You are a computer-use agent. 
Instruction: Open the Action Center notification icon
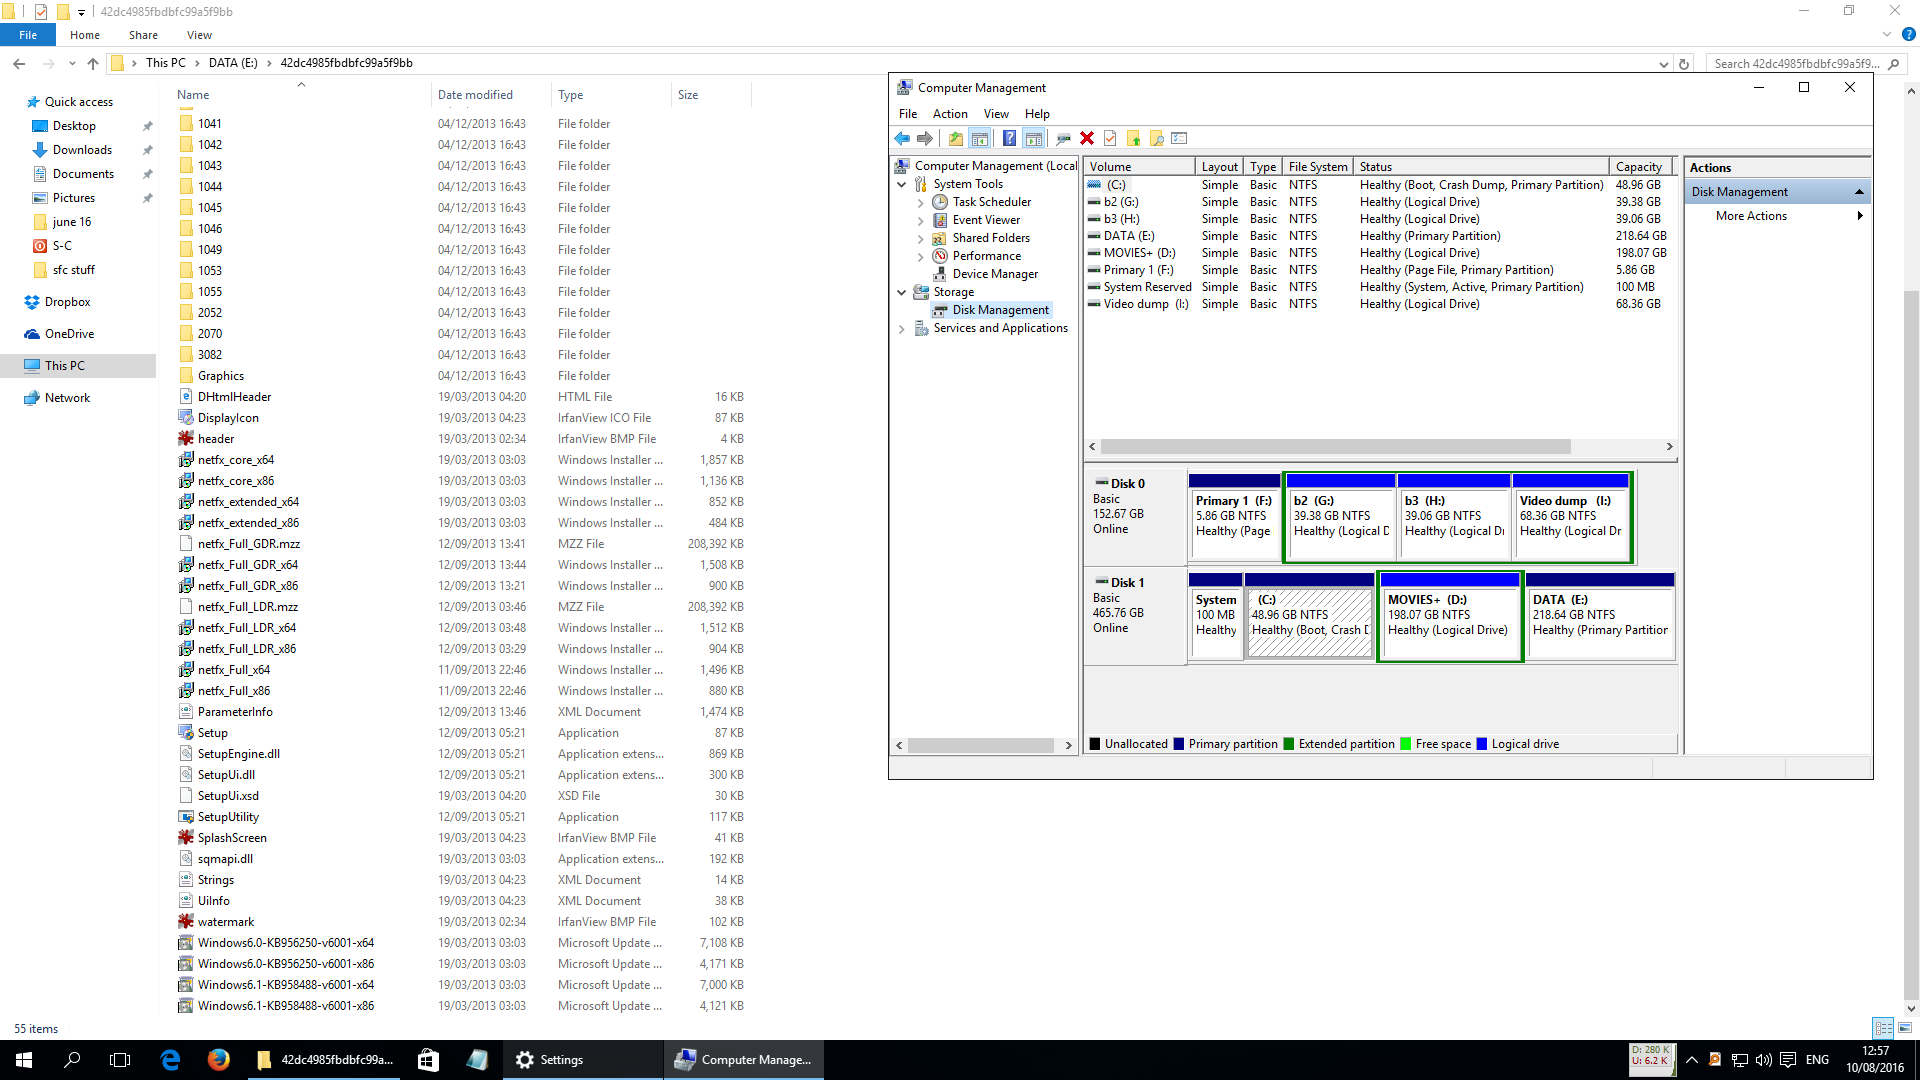point(1788,1060)
